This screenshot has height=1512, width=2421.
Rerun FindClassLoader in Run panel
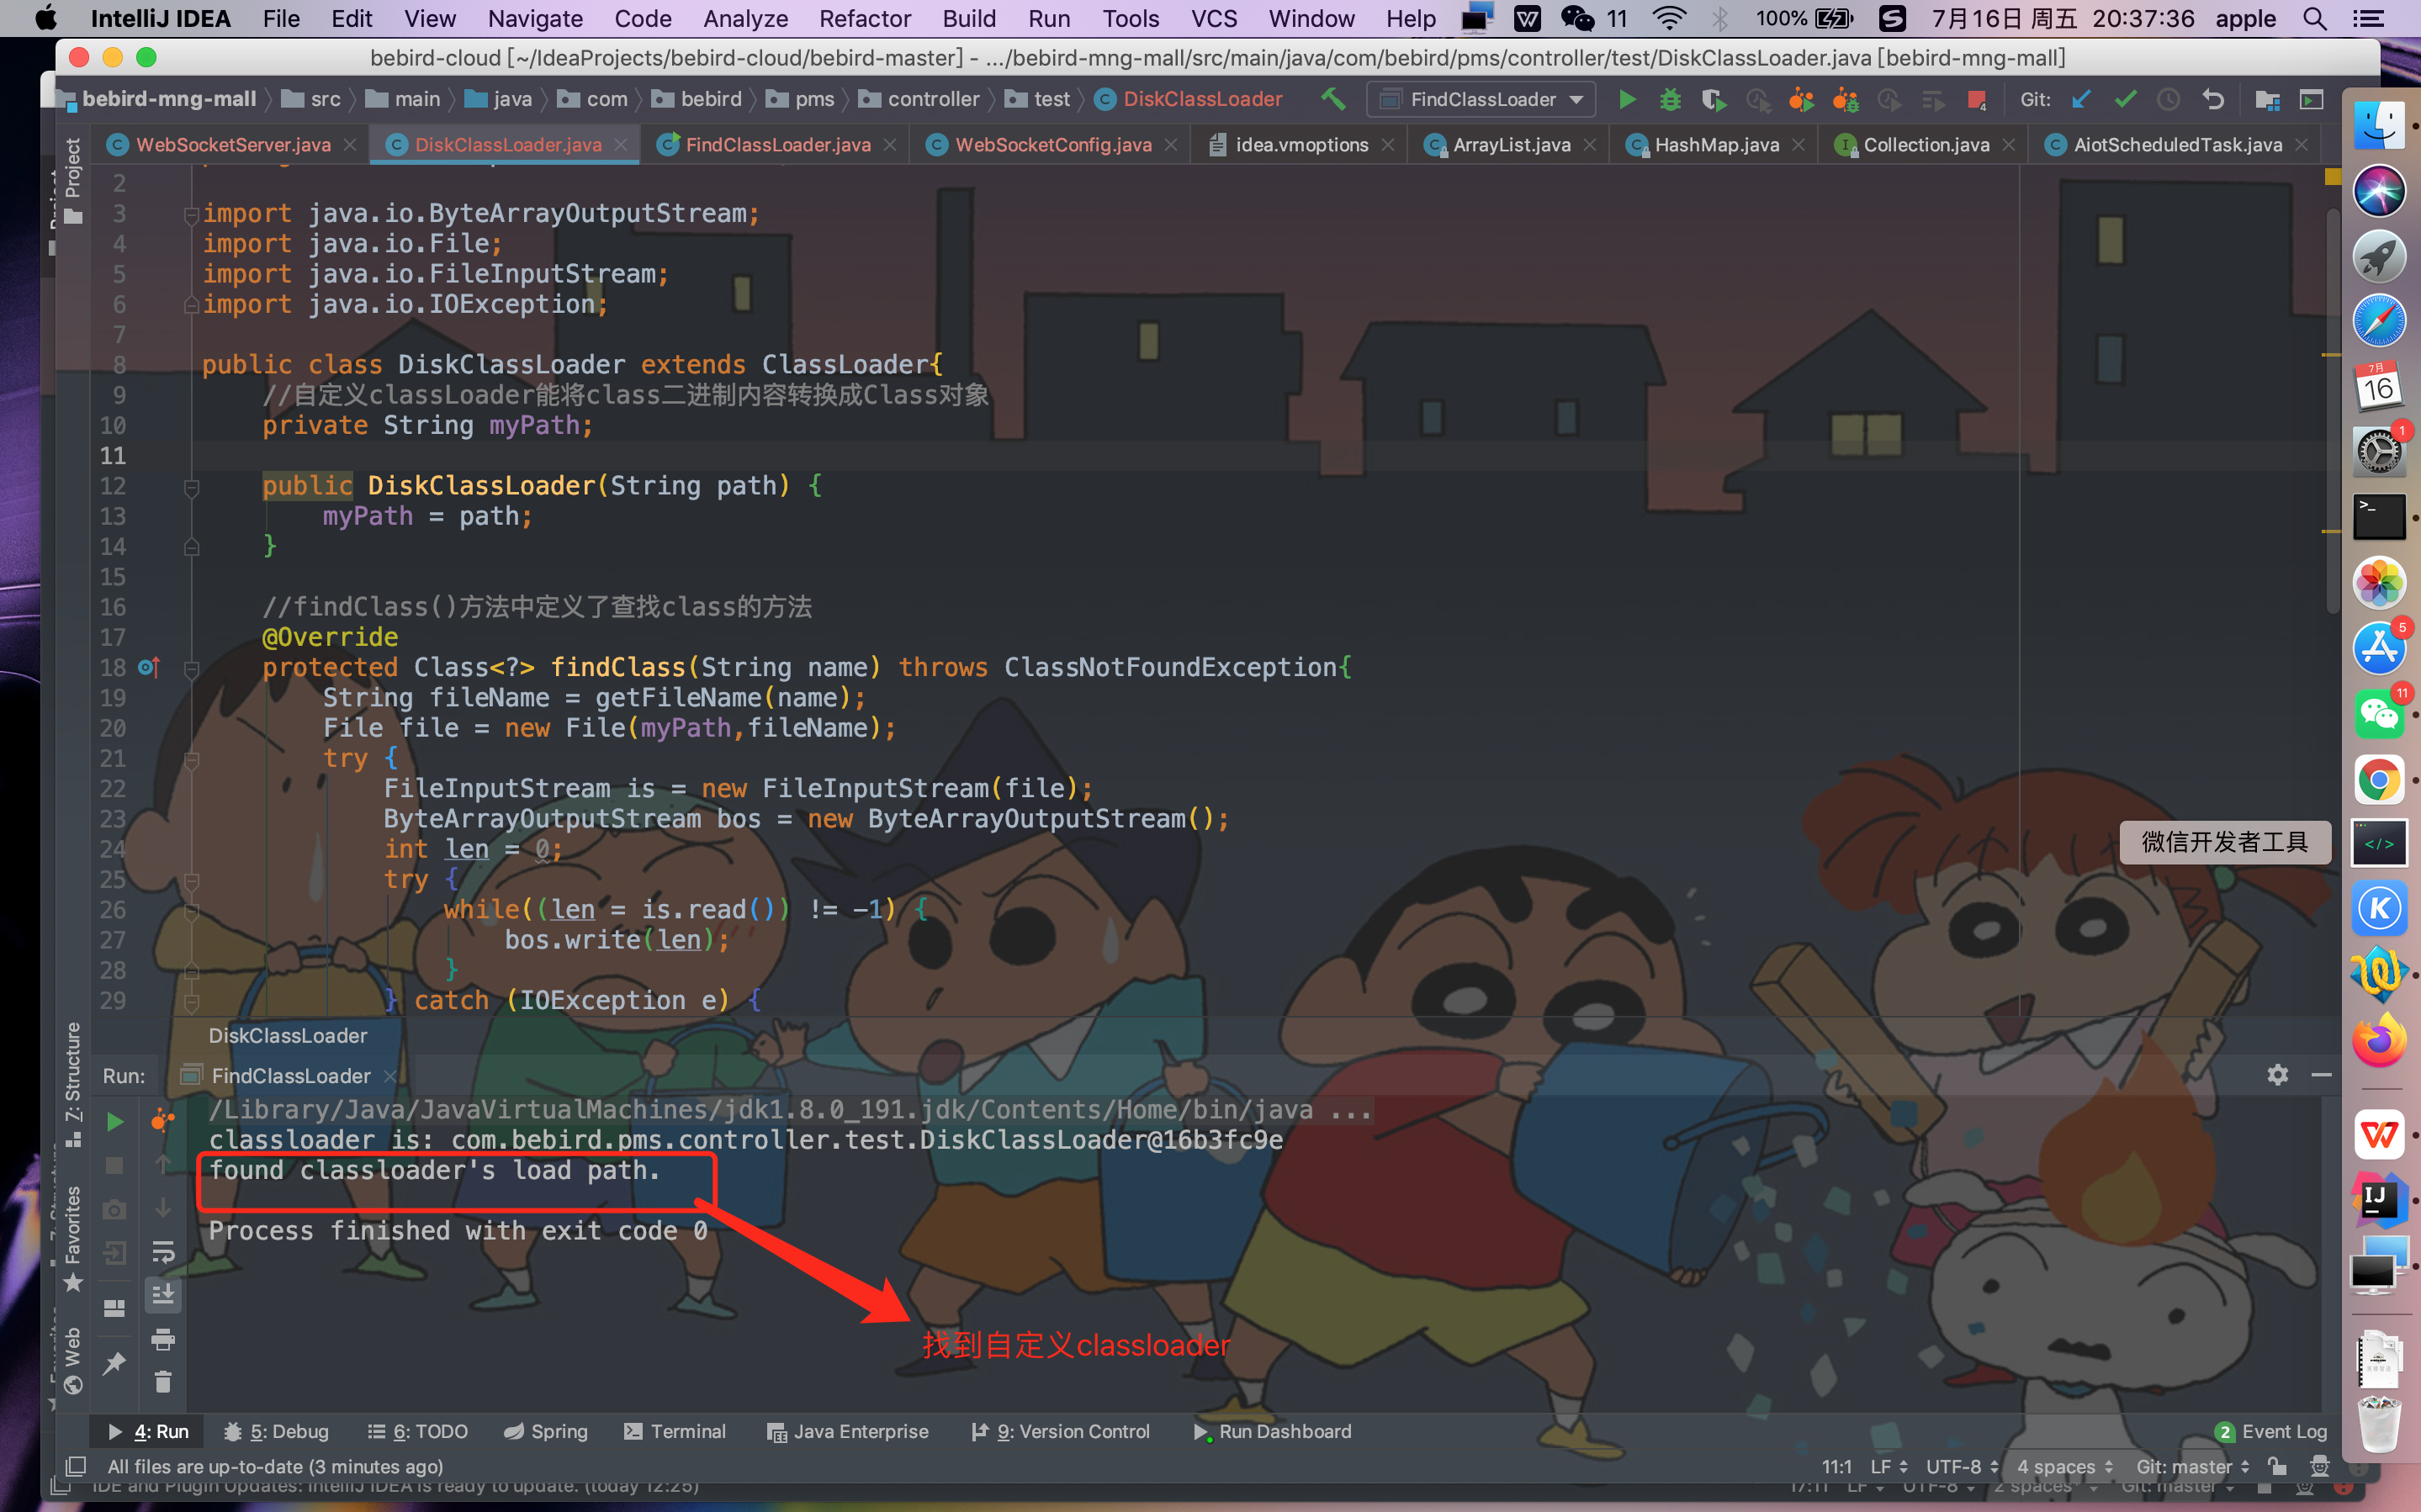click(x=115, y=1122)
